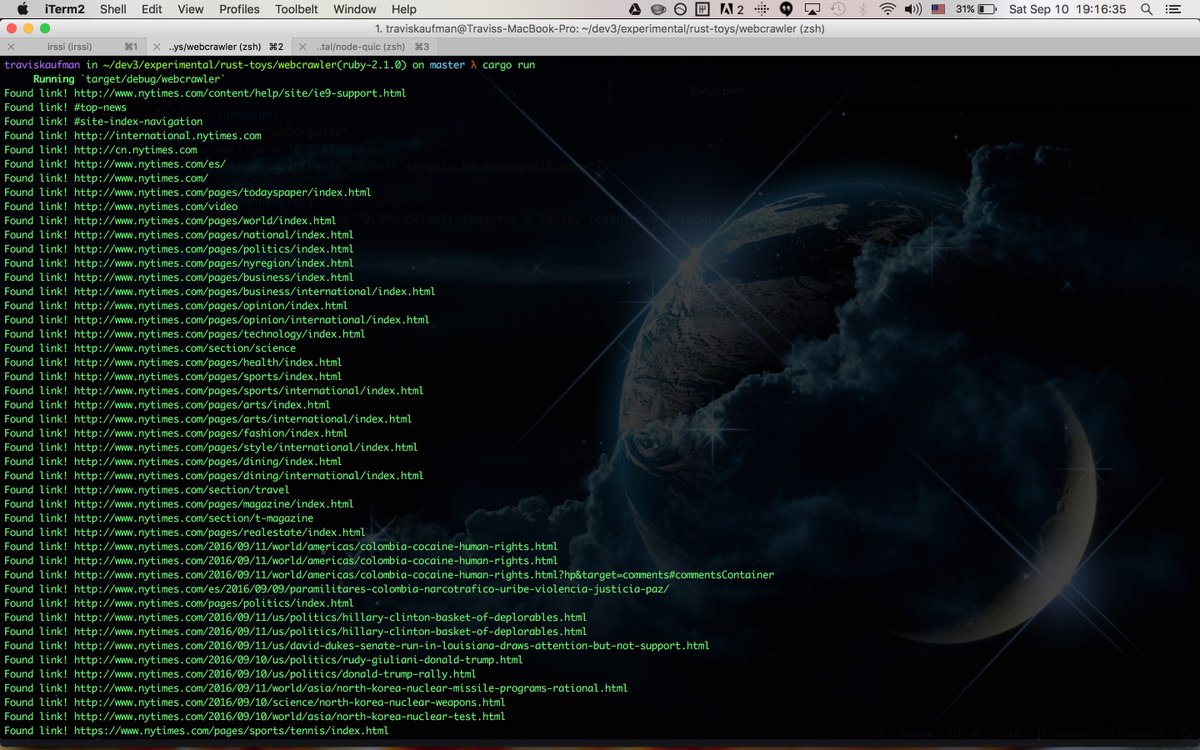Click the pages/technology/index.html URL
This screenshot has width=1200, height=750.
(x=220, y=334)
